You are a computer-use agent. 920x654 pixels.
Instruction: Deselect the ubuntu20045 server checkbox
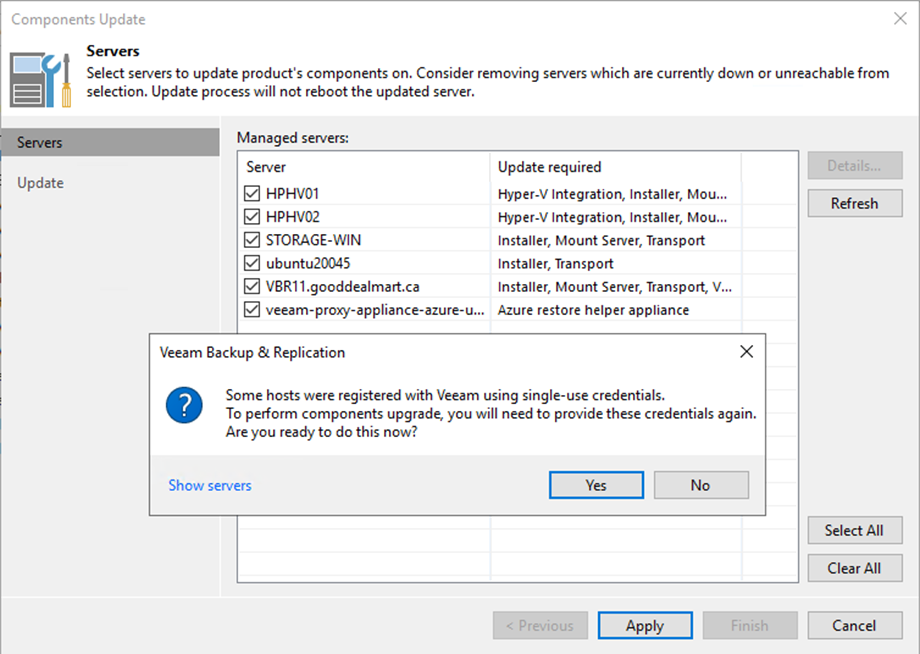pyautogui.click(x=252, y=264)
